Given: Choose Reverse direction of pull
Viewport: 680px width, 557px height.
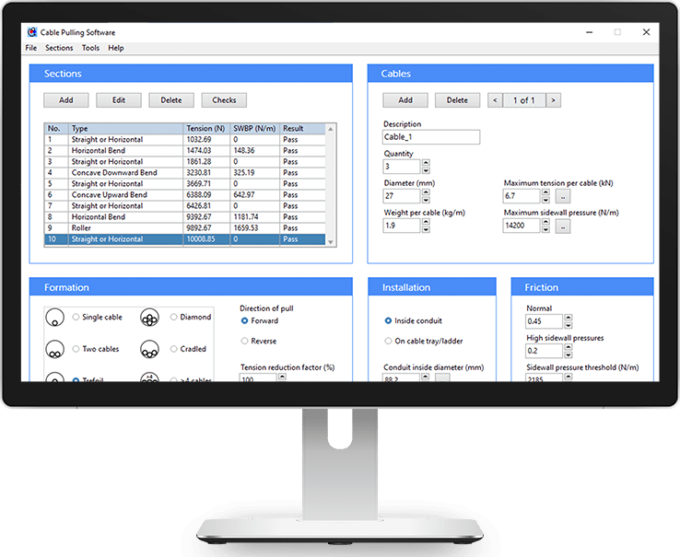Looking at the screenshot, I should click(245, 341).
